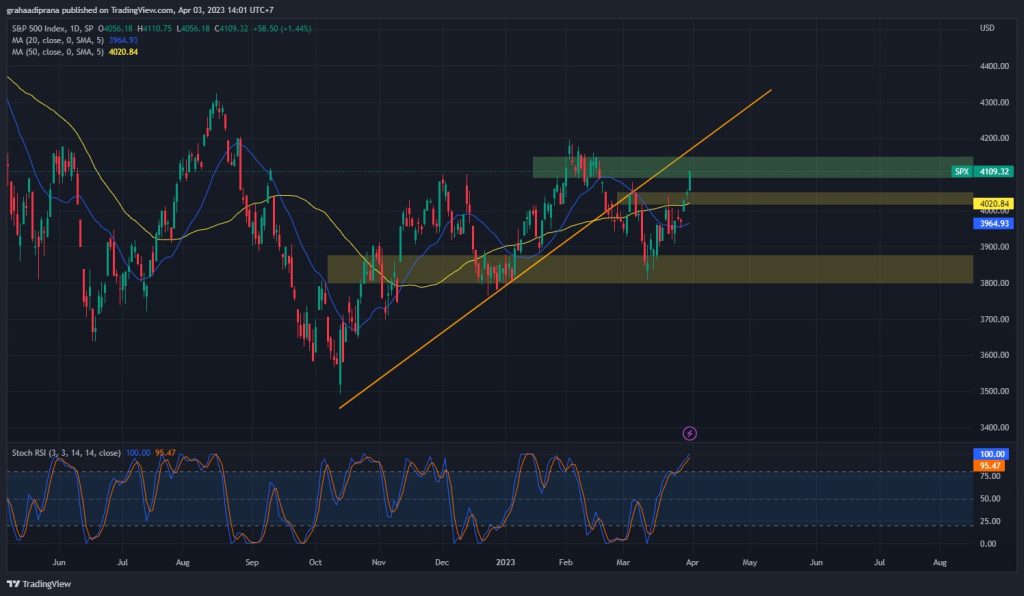Click the orange ascending trendline
Viewport: 1024px width, 596px height.
tap(555, 249)
